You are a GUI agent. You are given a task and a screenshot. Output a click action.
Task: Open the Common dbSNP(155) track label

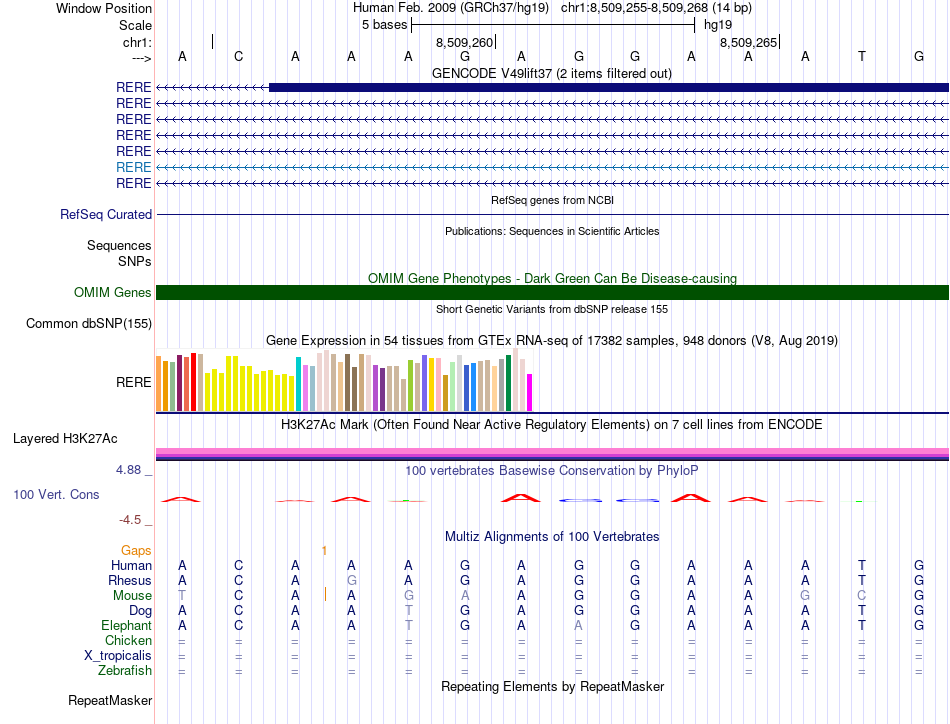88,324
